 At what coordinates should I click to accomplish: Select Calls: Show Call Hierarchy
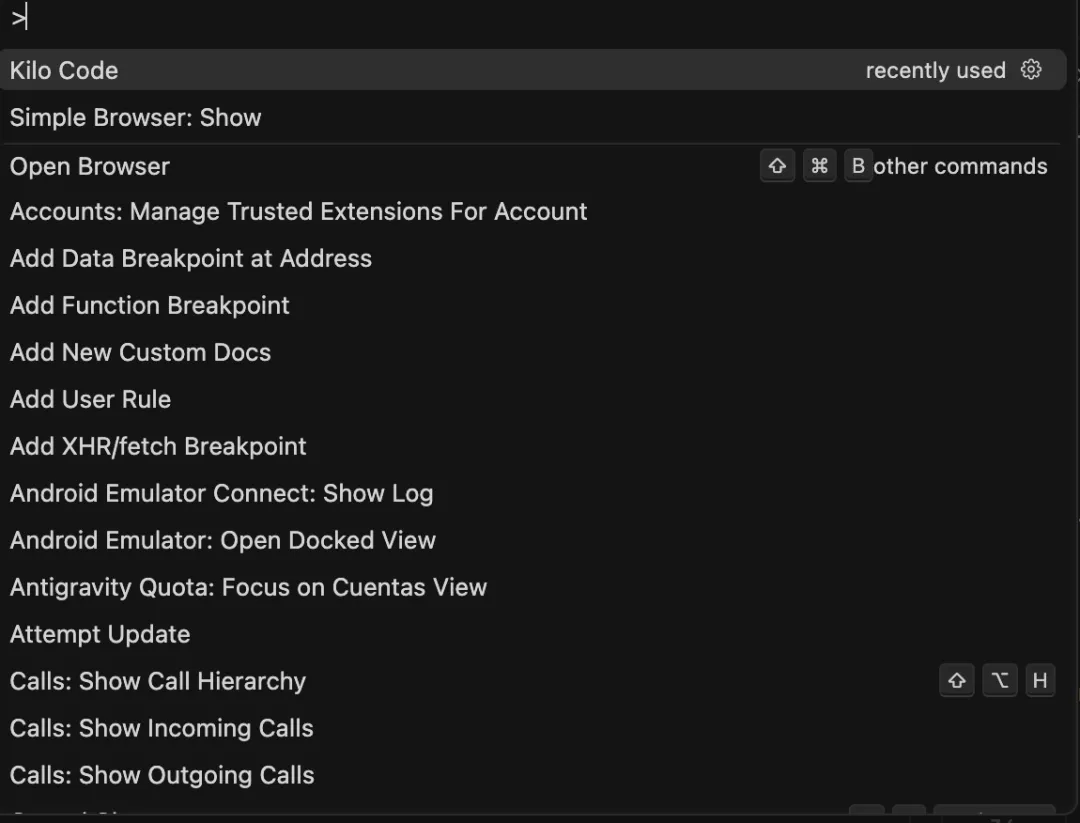[x=158, y=682]
